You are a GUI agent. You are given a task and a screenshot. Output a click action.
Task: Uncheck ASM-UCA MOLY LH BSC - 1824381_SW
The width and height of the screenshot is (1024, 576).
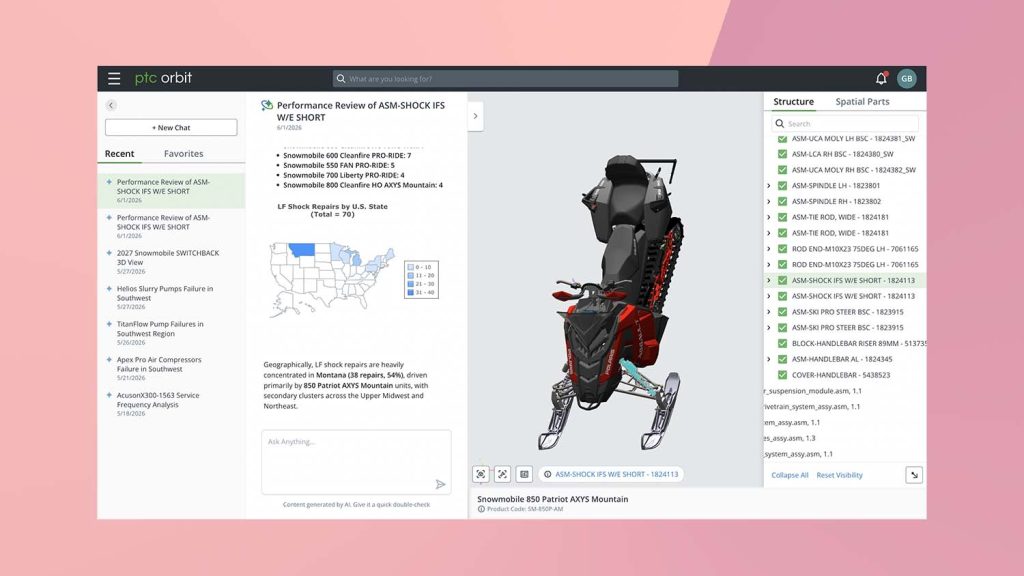coord(782,138)
